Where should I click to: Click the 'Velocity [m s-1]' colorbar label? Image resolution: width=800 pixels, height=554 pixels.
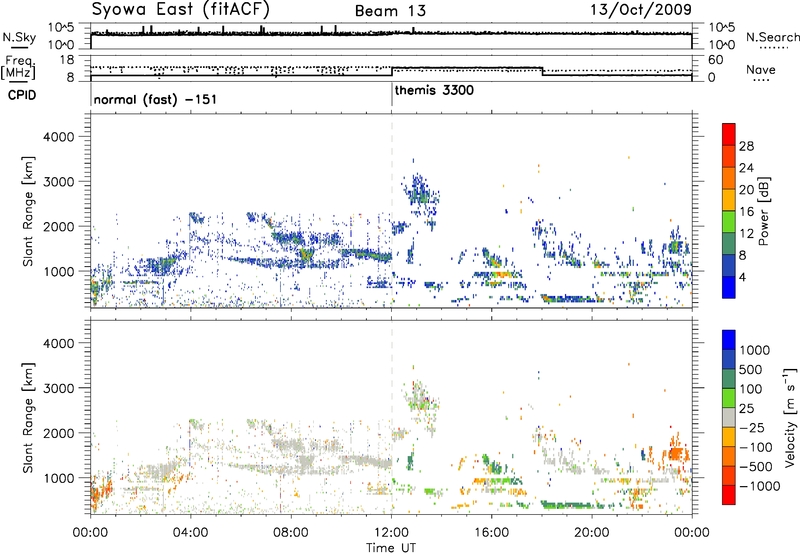point(790,417)
